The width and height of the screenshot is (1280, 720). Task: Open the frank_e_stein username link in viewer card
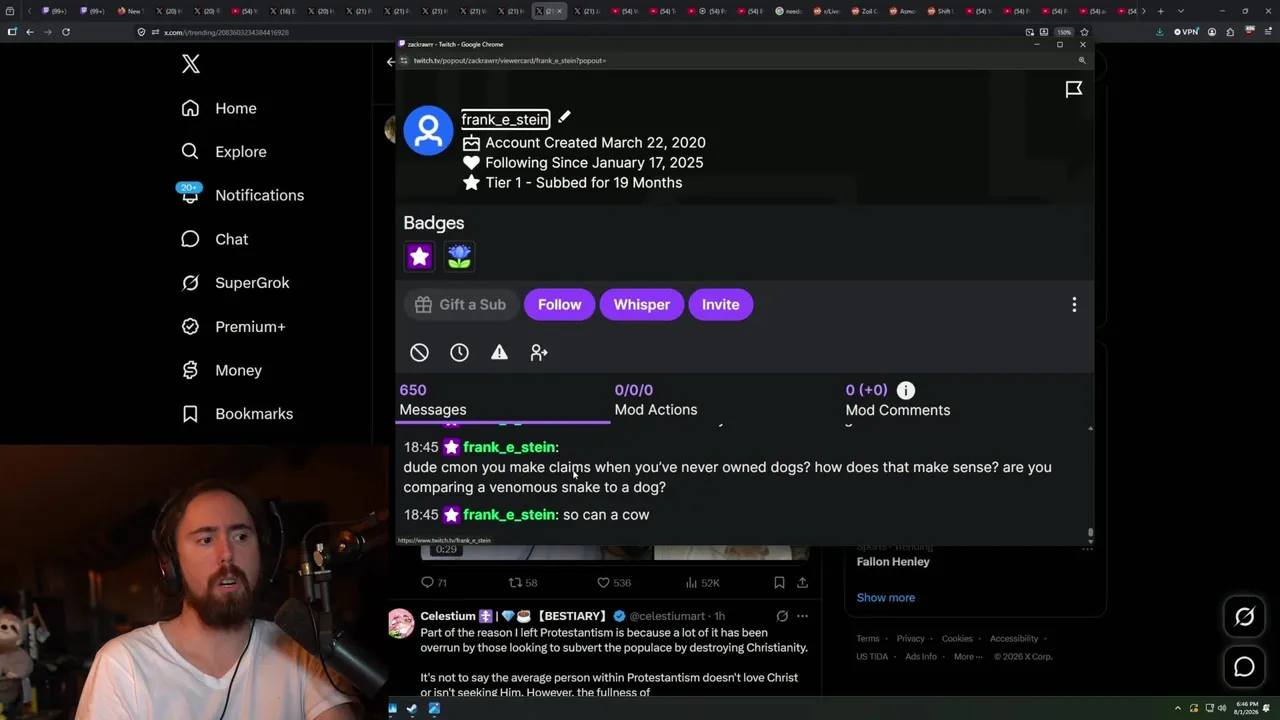tap(505, 119)
